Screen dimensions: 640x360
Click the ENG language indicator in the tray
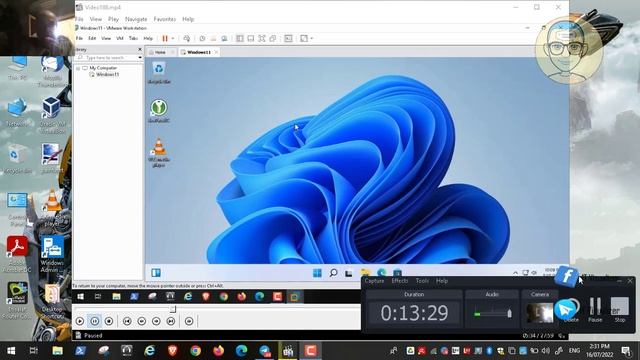point(574,351)
